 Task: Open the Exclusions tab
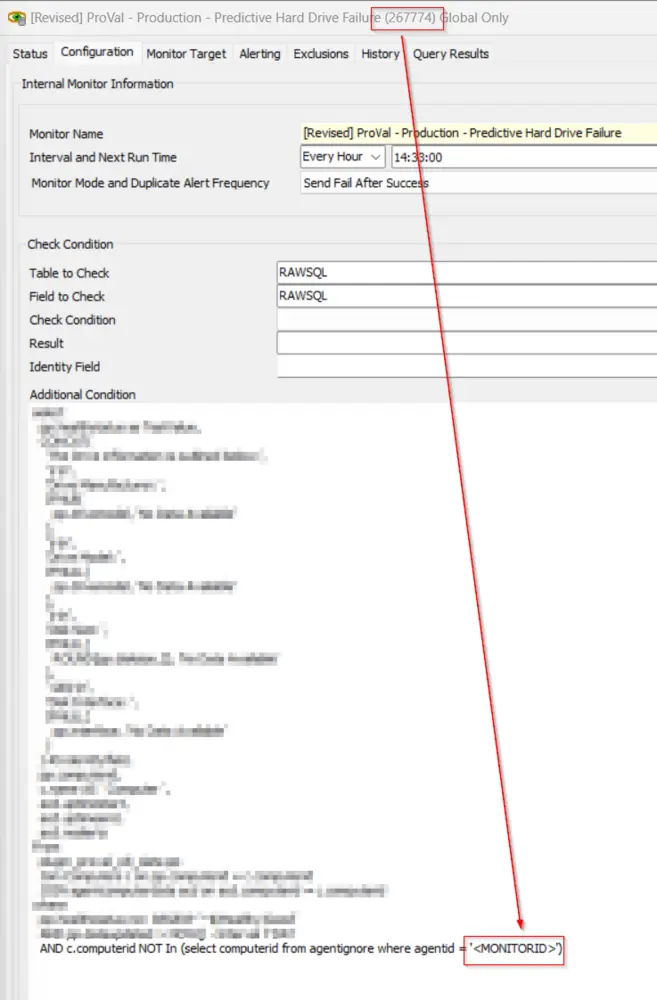[x=321, y=54]
